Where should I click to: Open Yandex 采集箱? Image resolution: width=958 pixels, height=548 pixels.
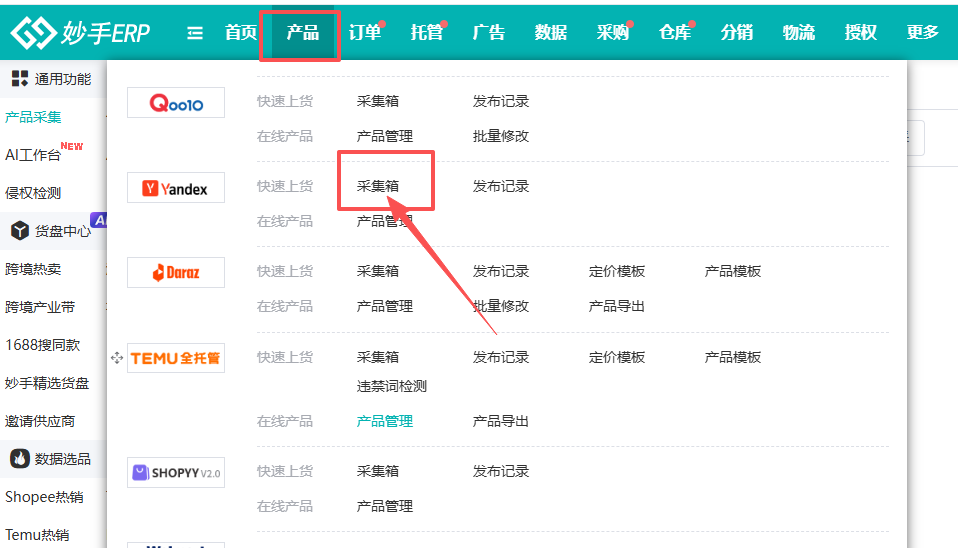tap(378, 186)
